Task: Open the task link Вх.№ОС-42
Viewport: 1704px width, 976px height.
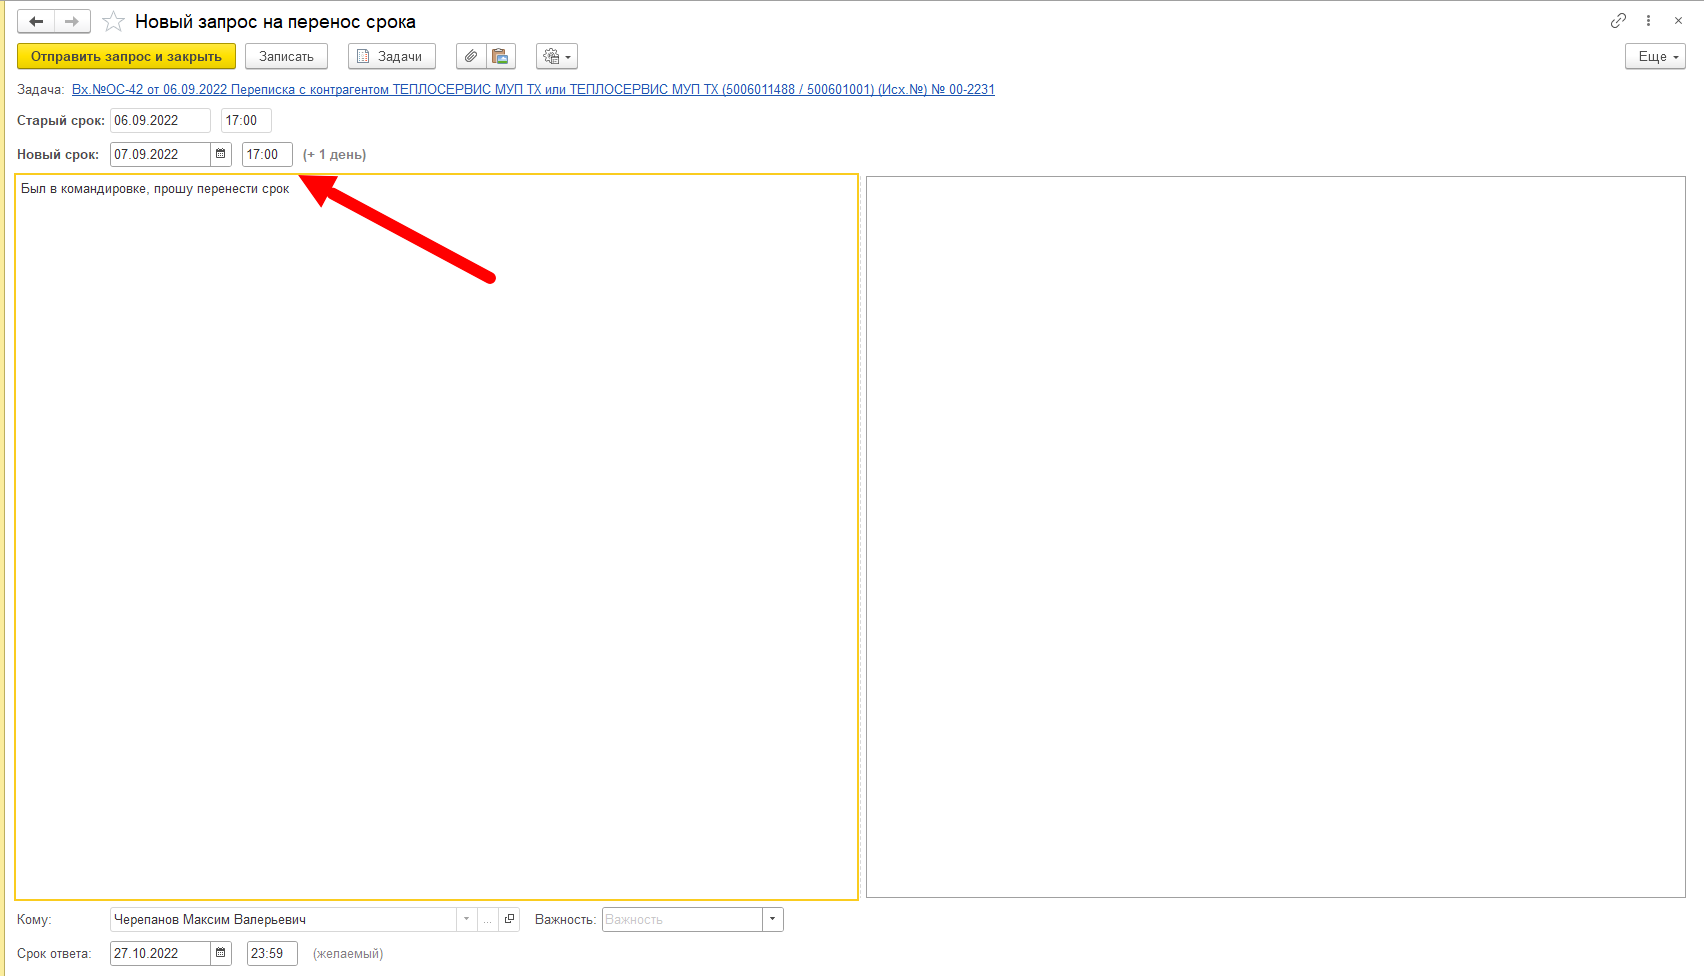Action: click(x=533, y=89)
